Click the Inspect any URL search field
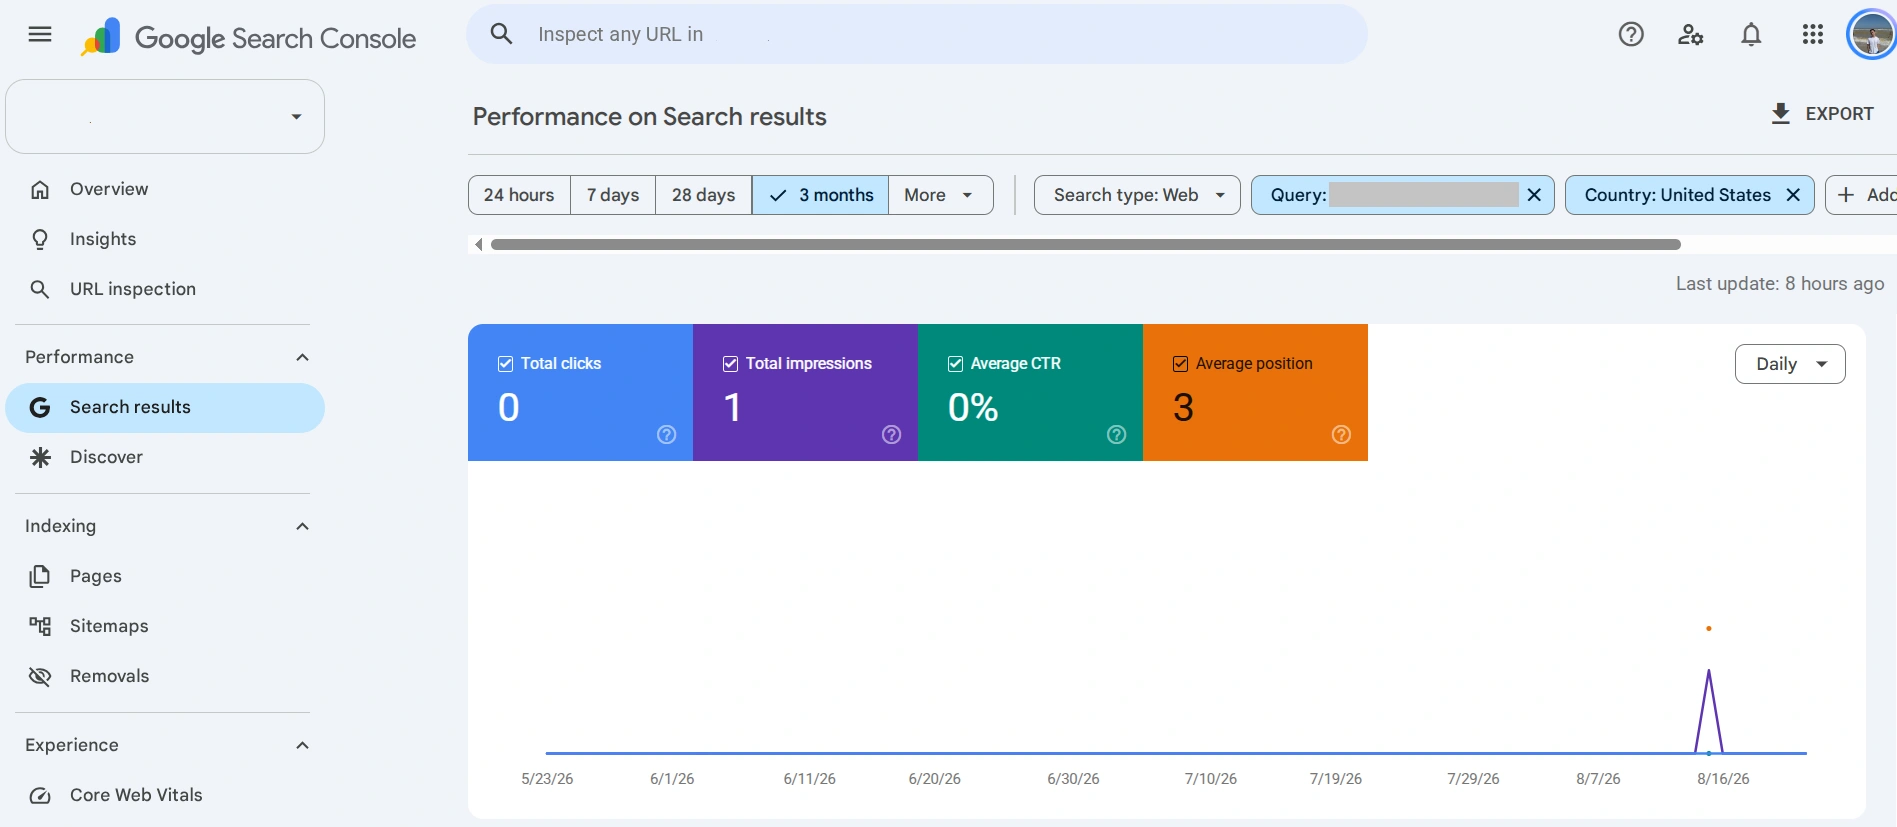1897x827 pixels. point(917,34)
